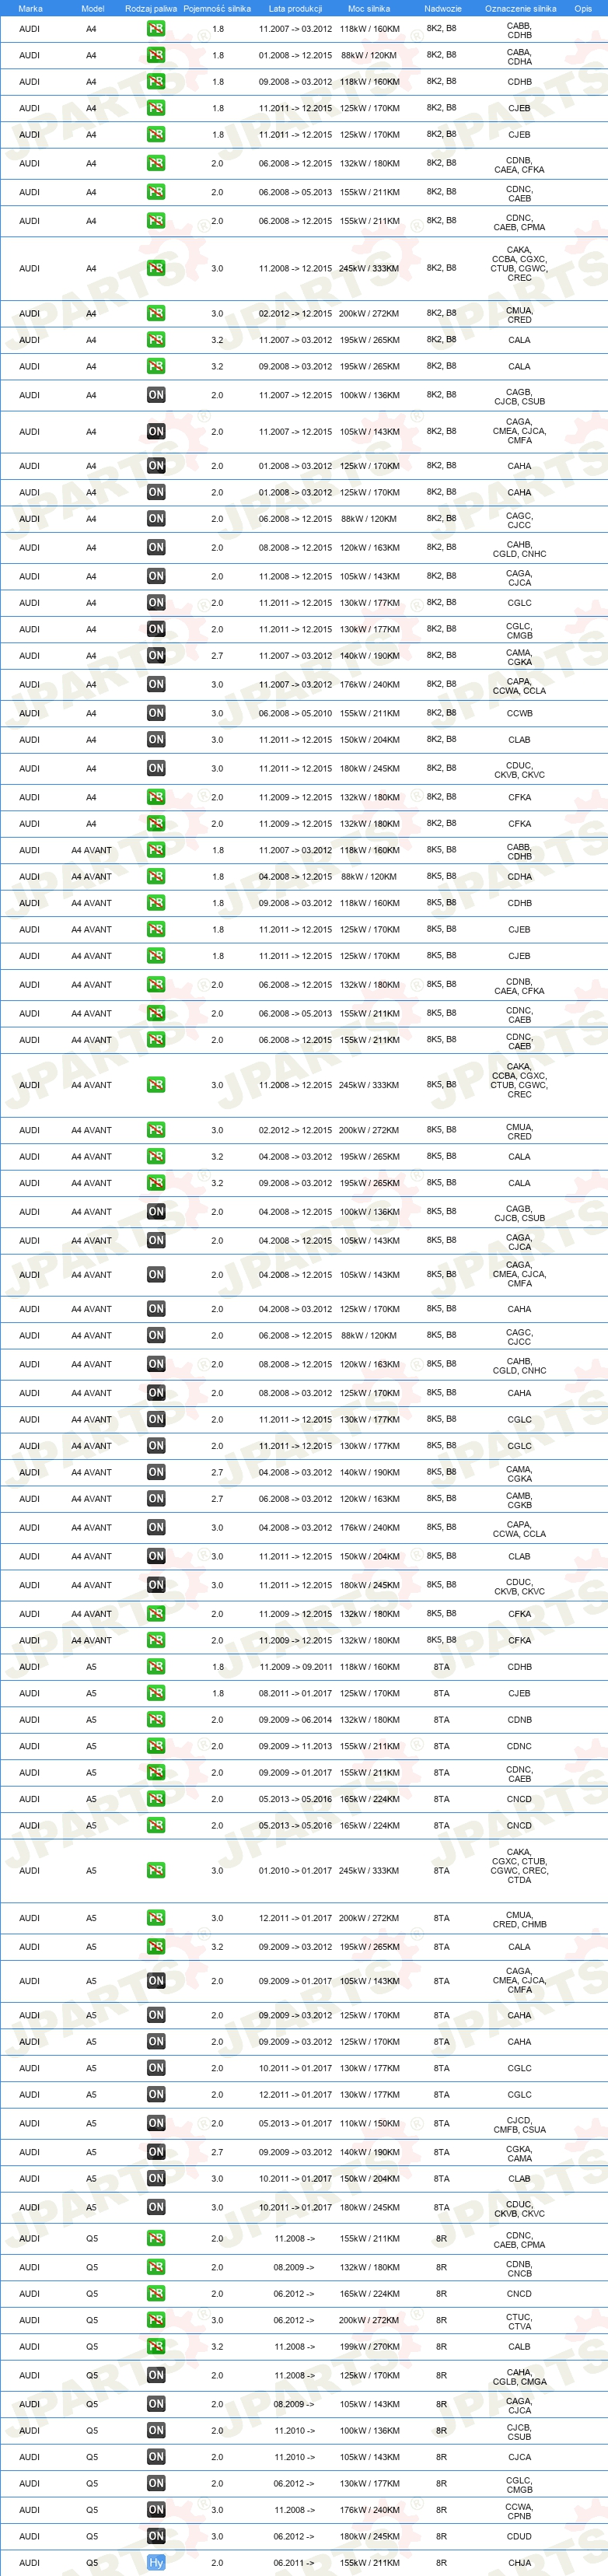
Task: Select the 'CCWA, CPNB' engine codes
Action: click(519, 2511)
